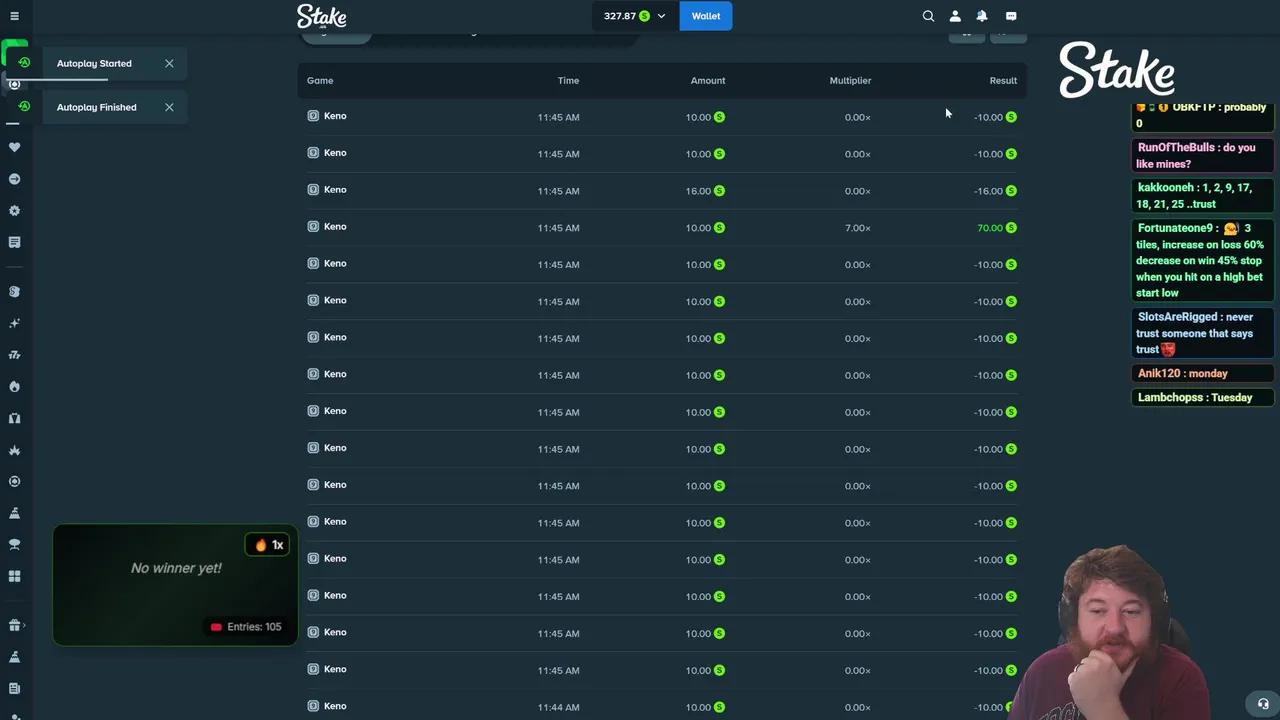Viewport: 1280px width, 720px height.
Task: Open the Wallet
Action: coord(706,16)
